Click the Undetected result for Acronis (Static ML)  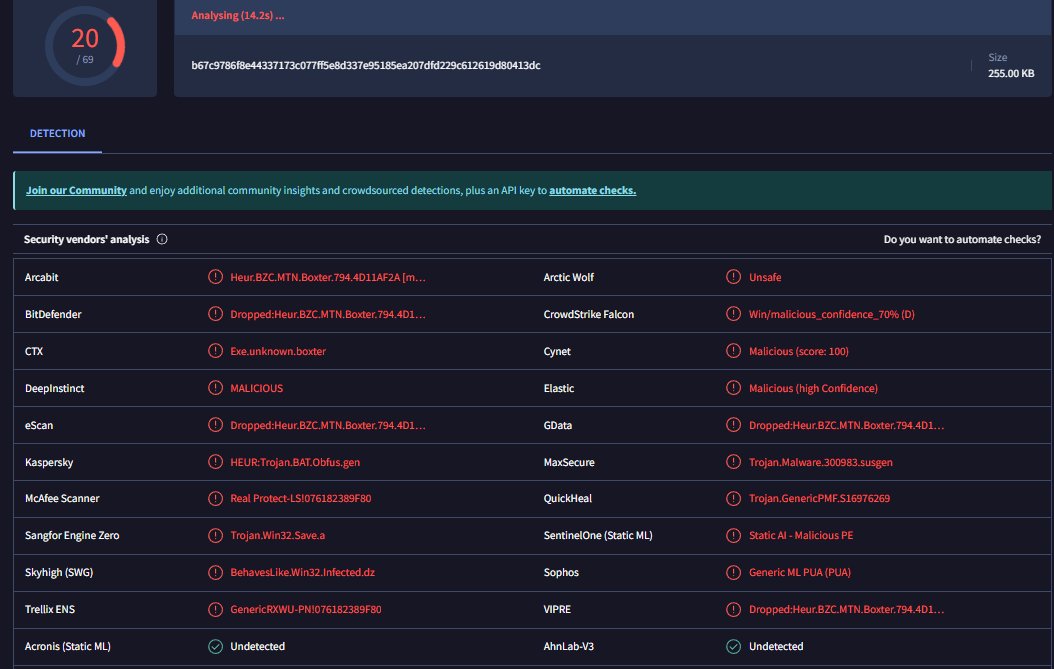[257, 646]
